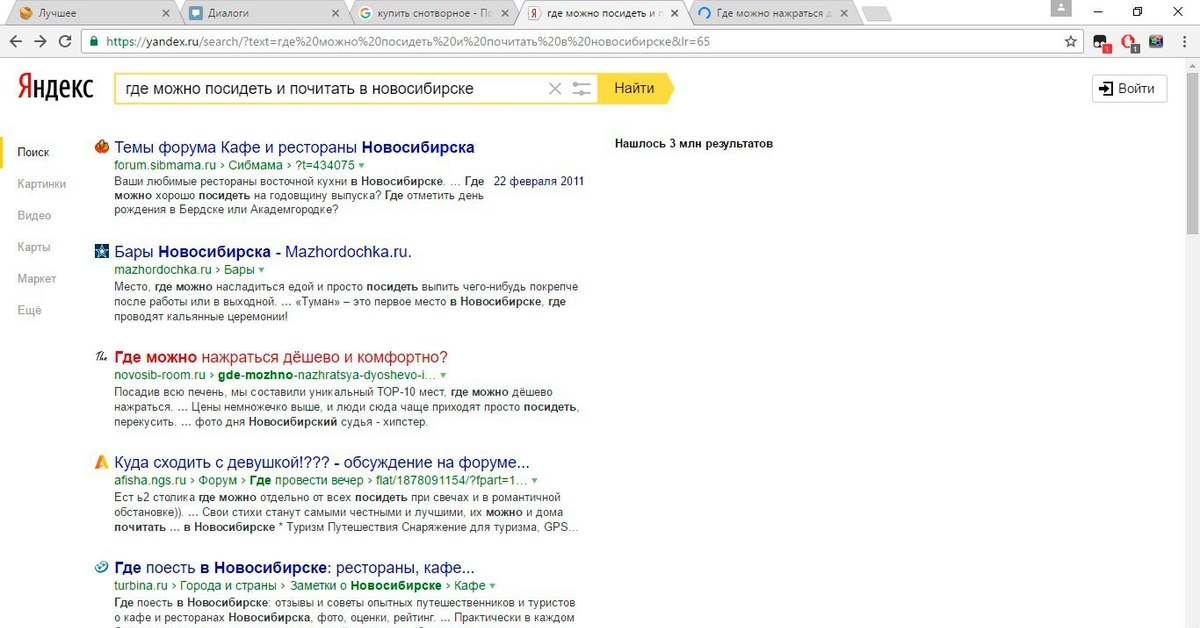Click the Chrome user profile icon

click(1060, 8)
